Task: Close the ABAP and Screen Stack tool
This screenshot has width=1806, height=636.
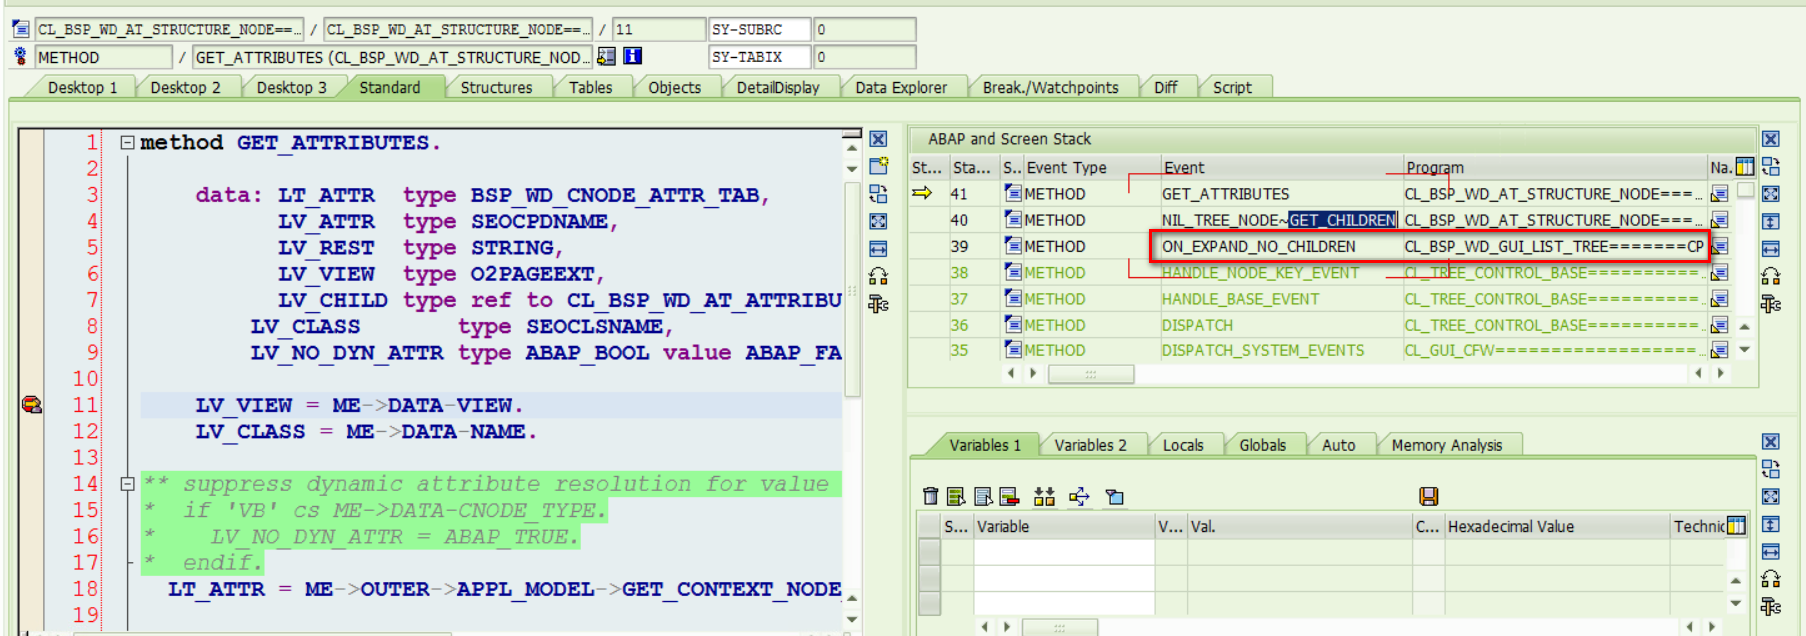Action: pyautogui.click(x=1770, y=140)
